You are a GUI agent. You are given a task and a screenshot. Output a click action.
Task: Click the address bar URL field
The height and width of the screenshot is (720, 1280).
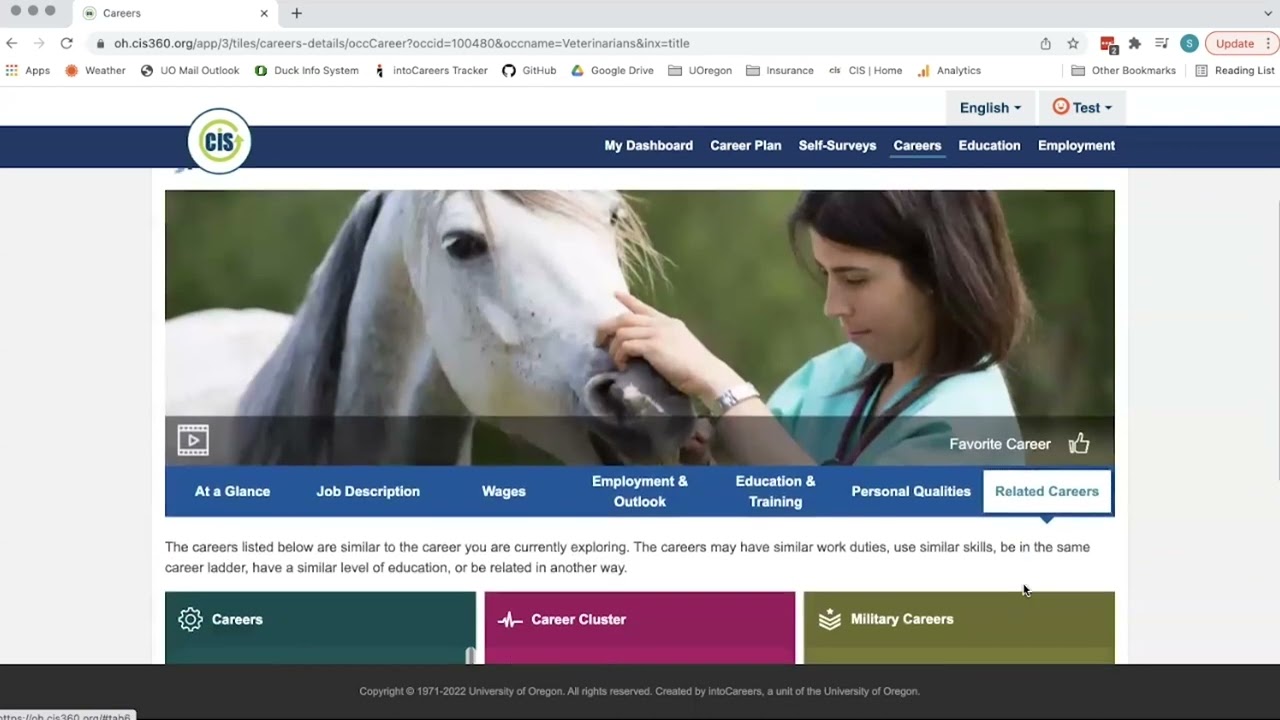coord(560,43)
